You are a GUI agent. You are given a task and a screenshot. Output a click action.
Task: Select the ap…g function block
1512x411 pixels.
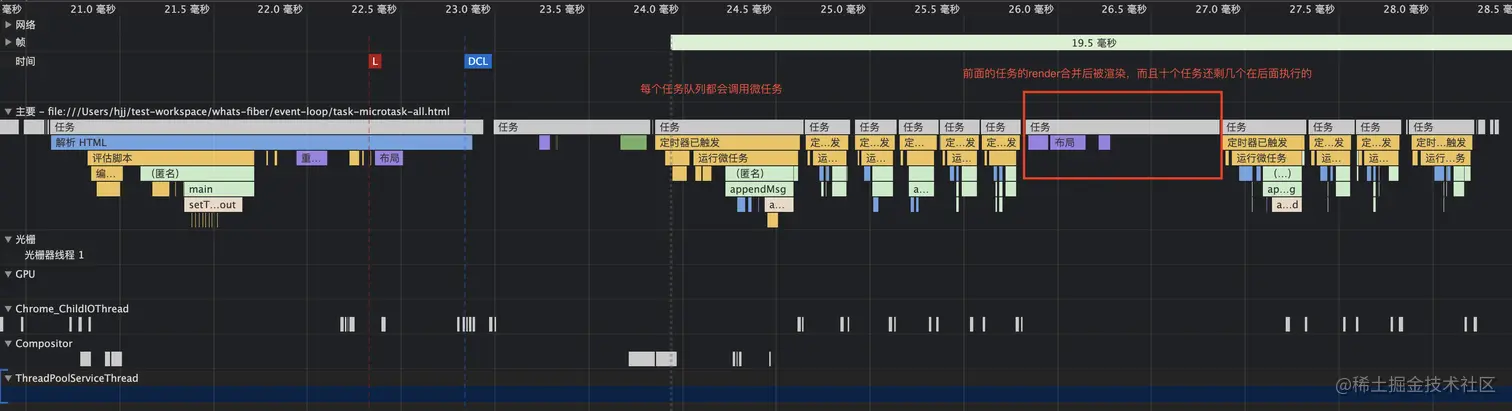[x=1281, y=189]
